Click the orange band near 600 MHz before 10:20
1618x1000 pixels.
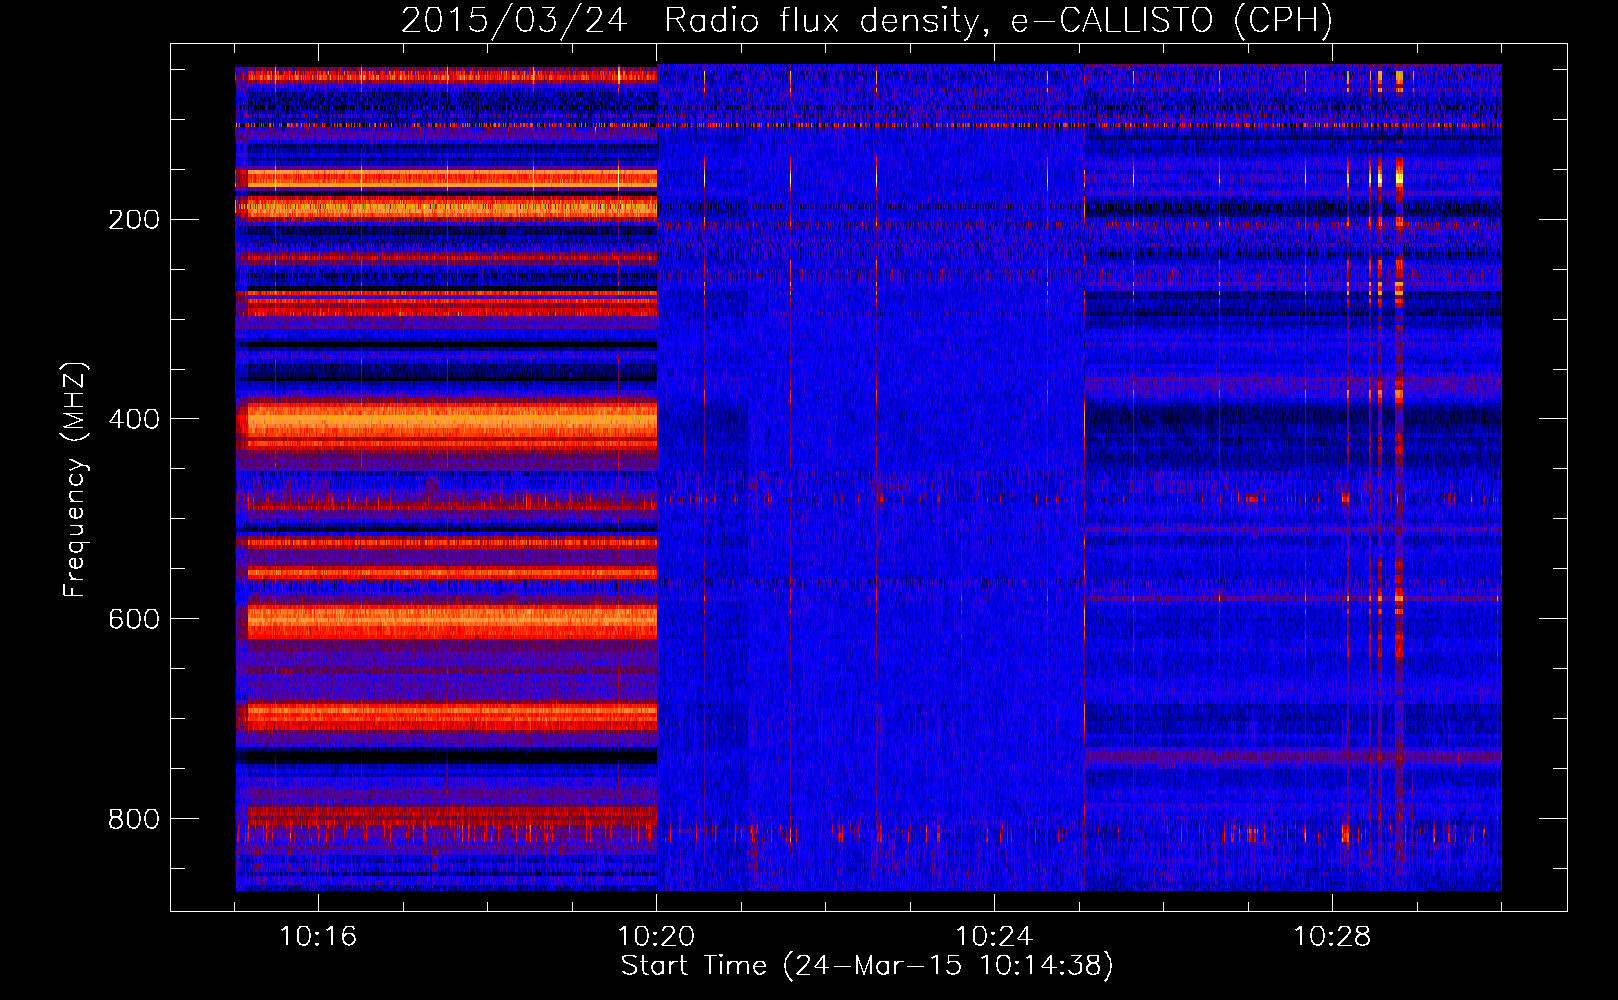(x=452, y=621)
